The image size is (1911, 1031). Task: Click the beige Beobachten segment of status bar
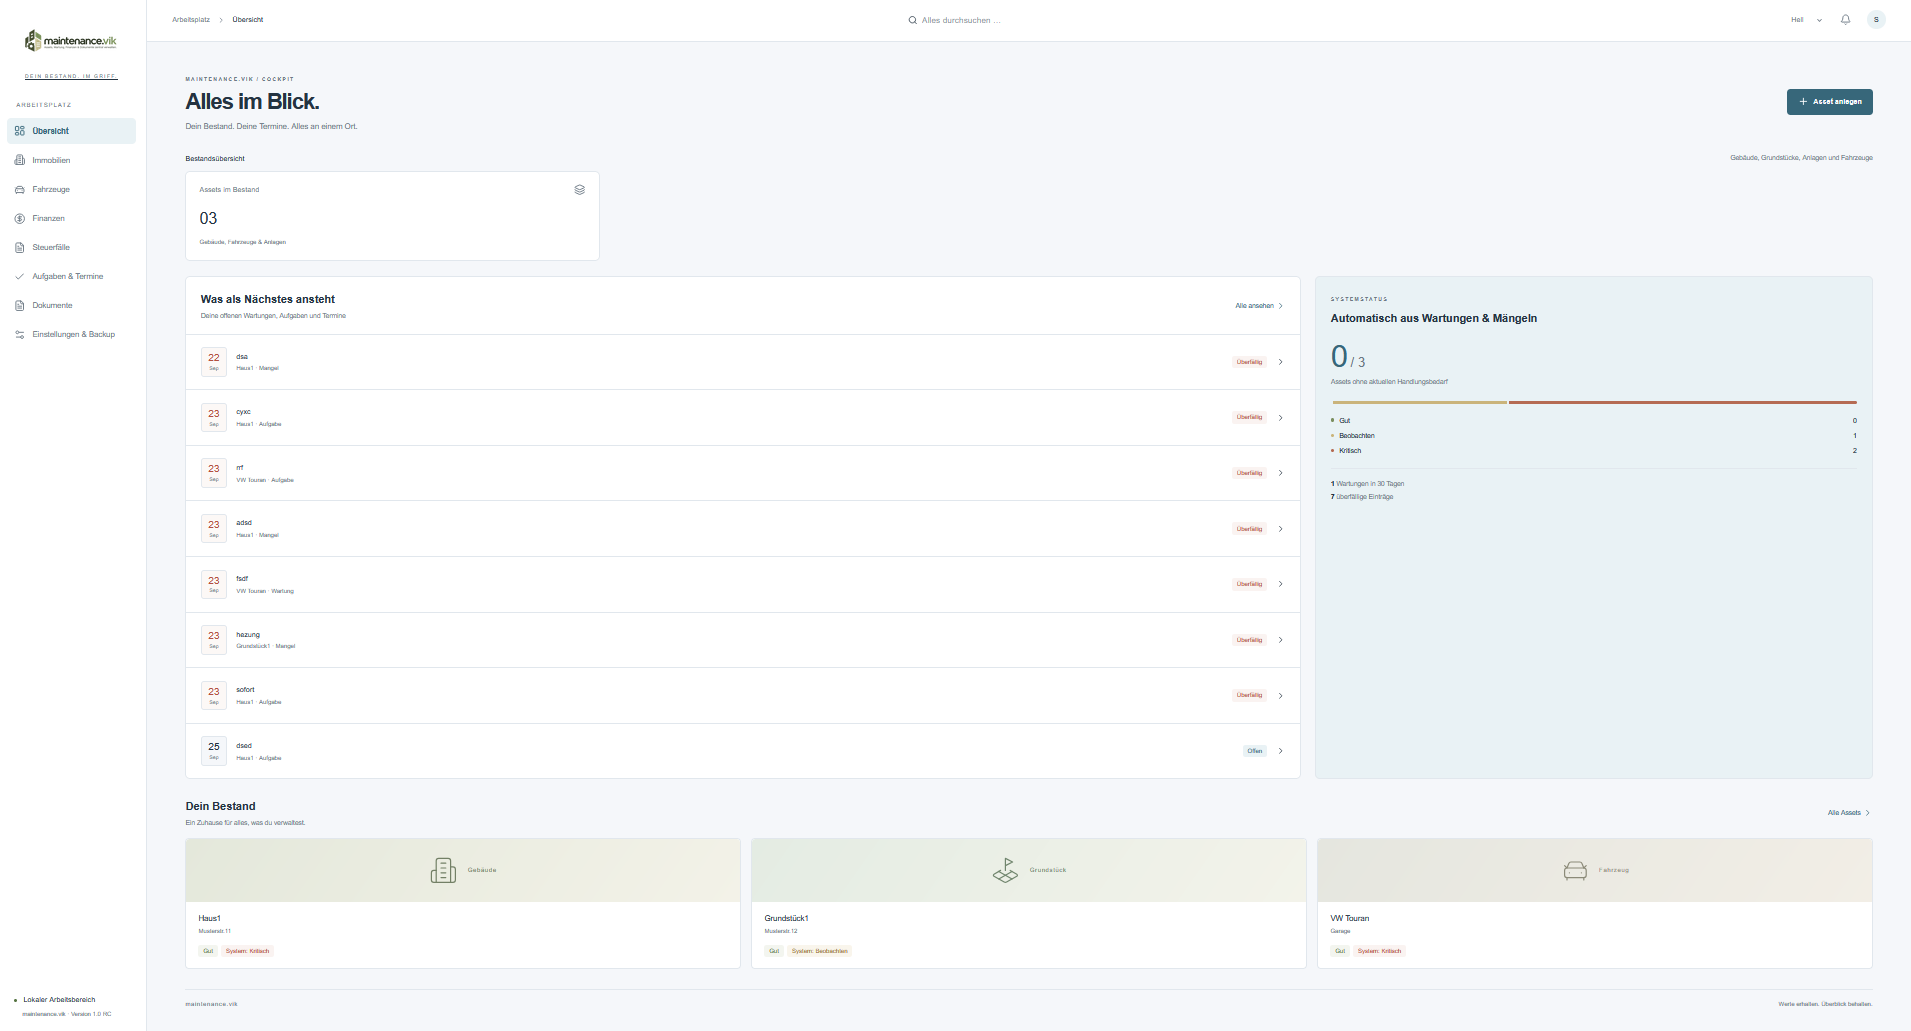tap(1420, 402)
